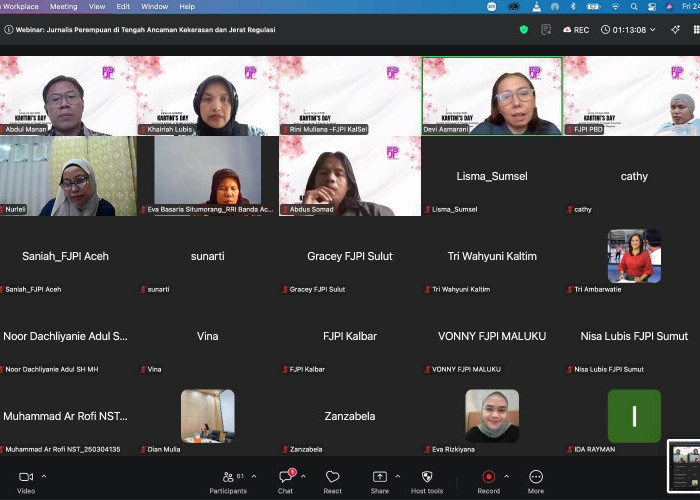The width and height of the screenshot is (700, 500).
Task: Select Devi Asmarani's active speaker video
Action: pos(492,96)
